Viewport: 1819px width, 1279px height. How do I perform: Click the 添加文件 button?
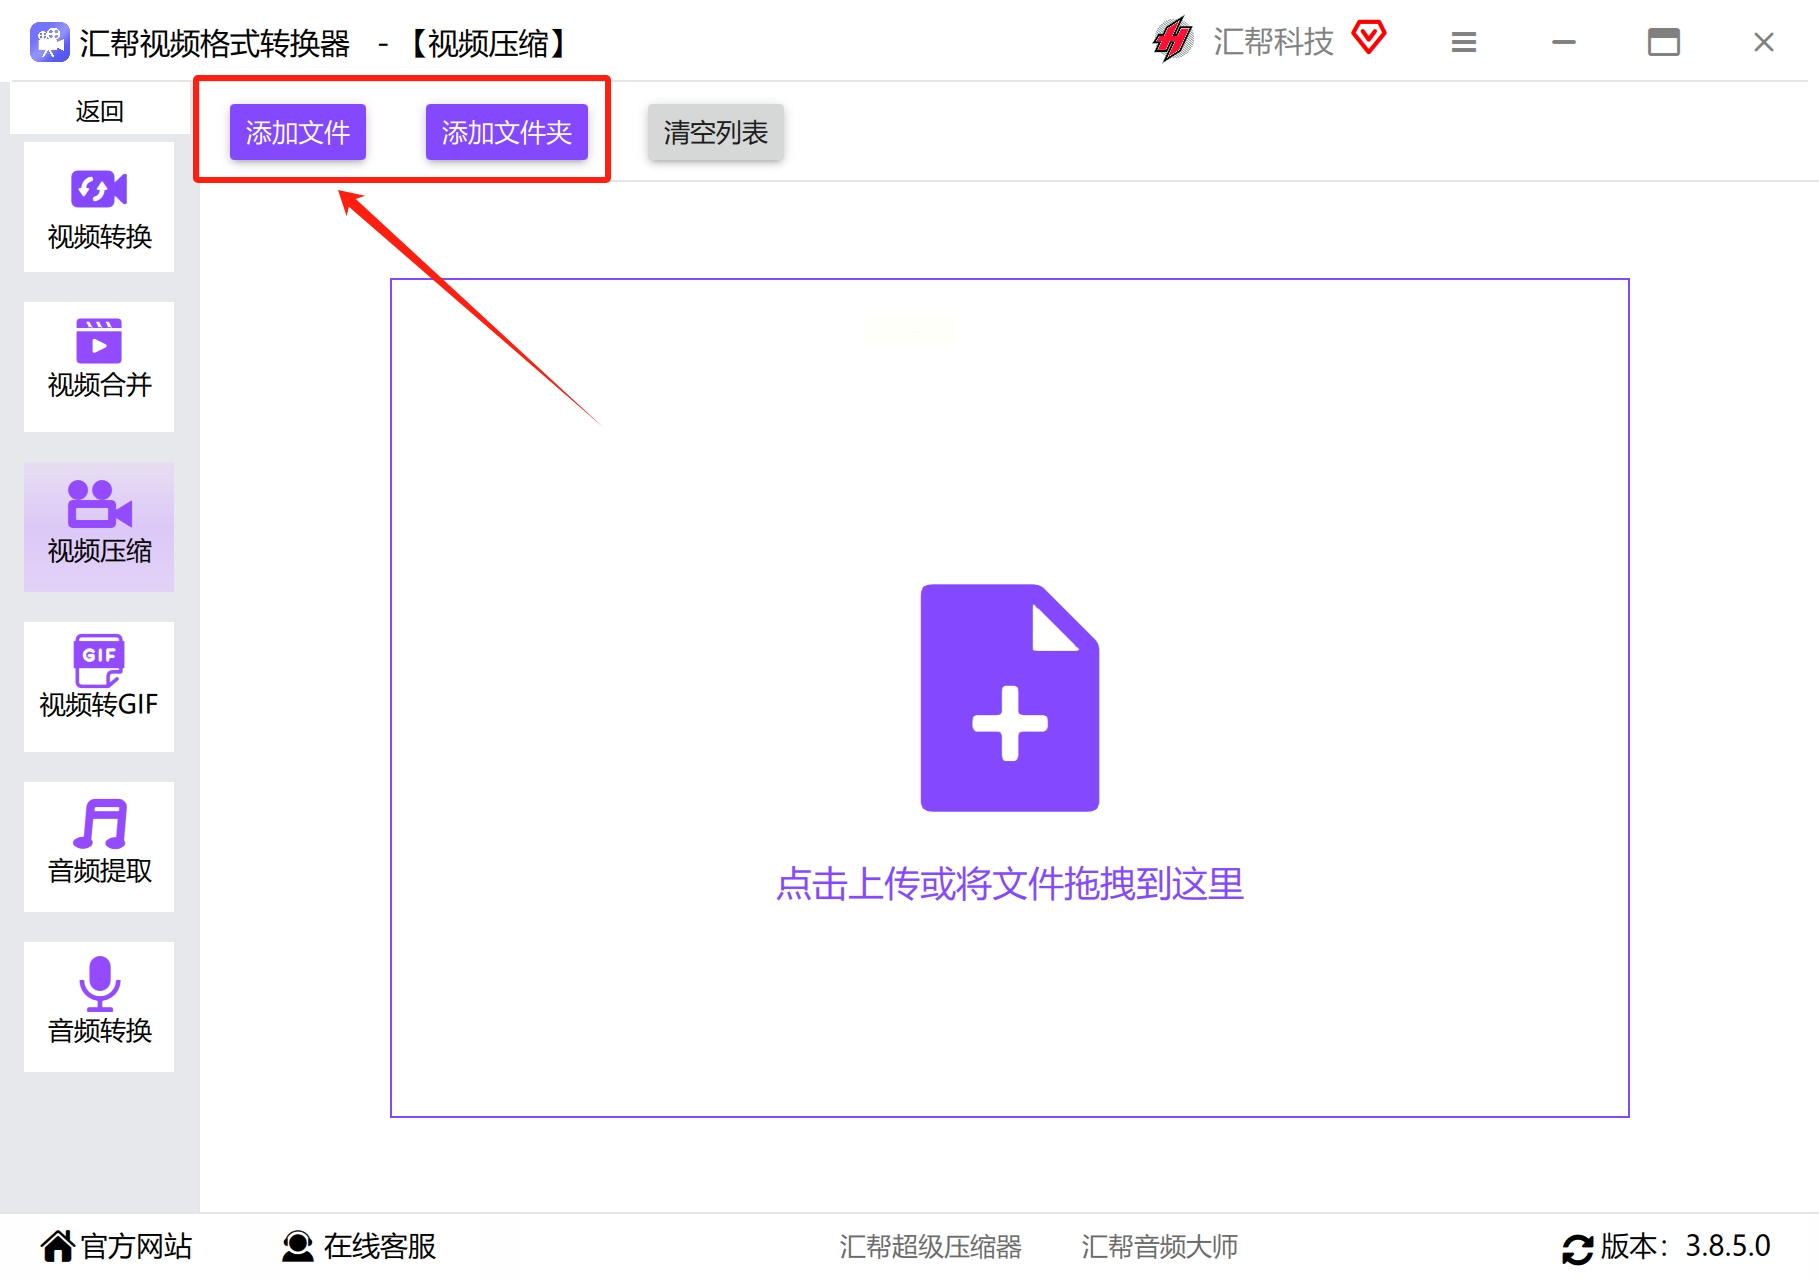point(298,132)
